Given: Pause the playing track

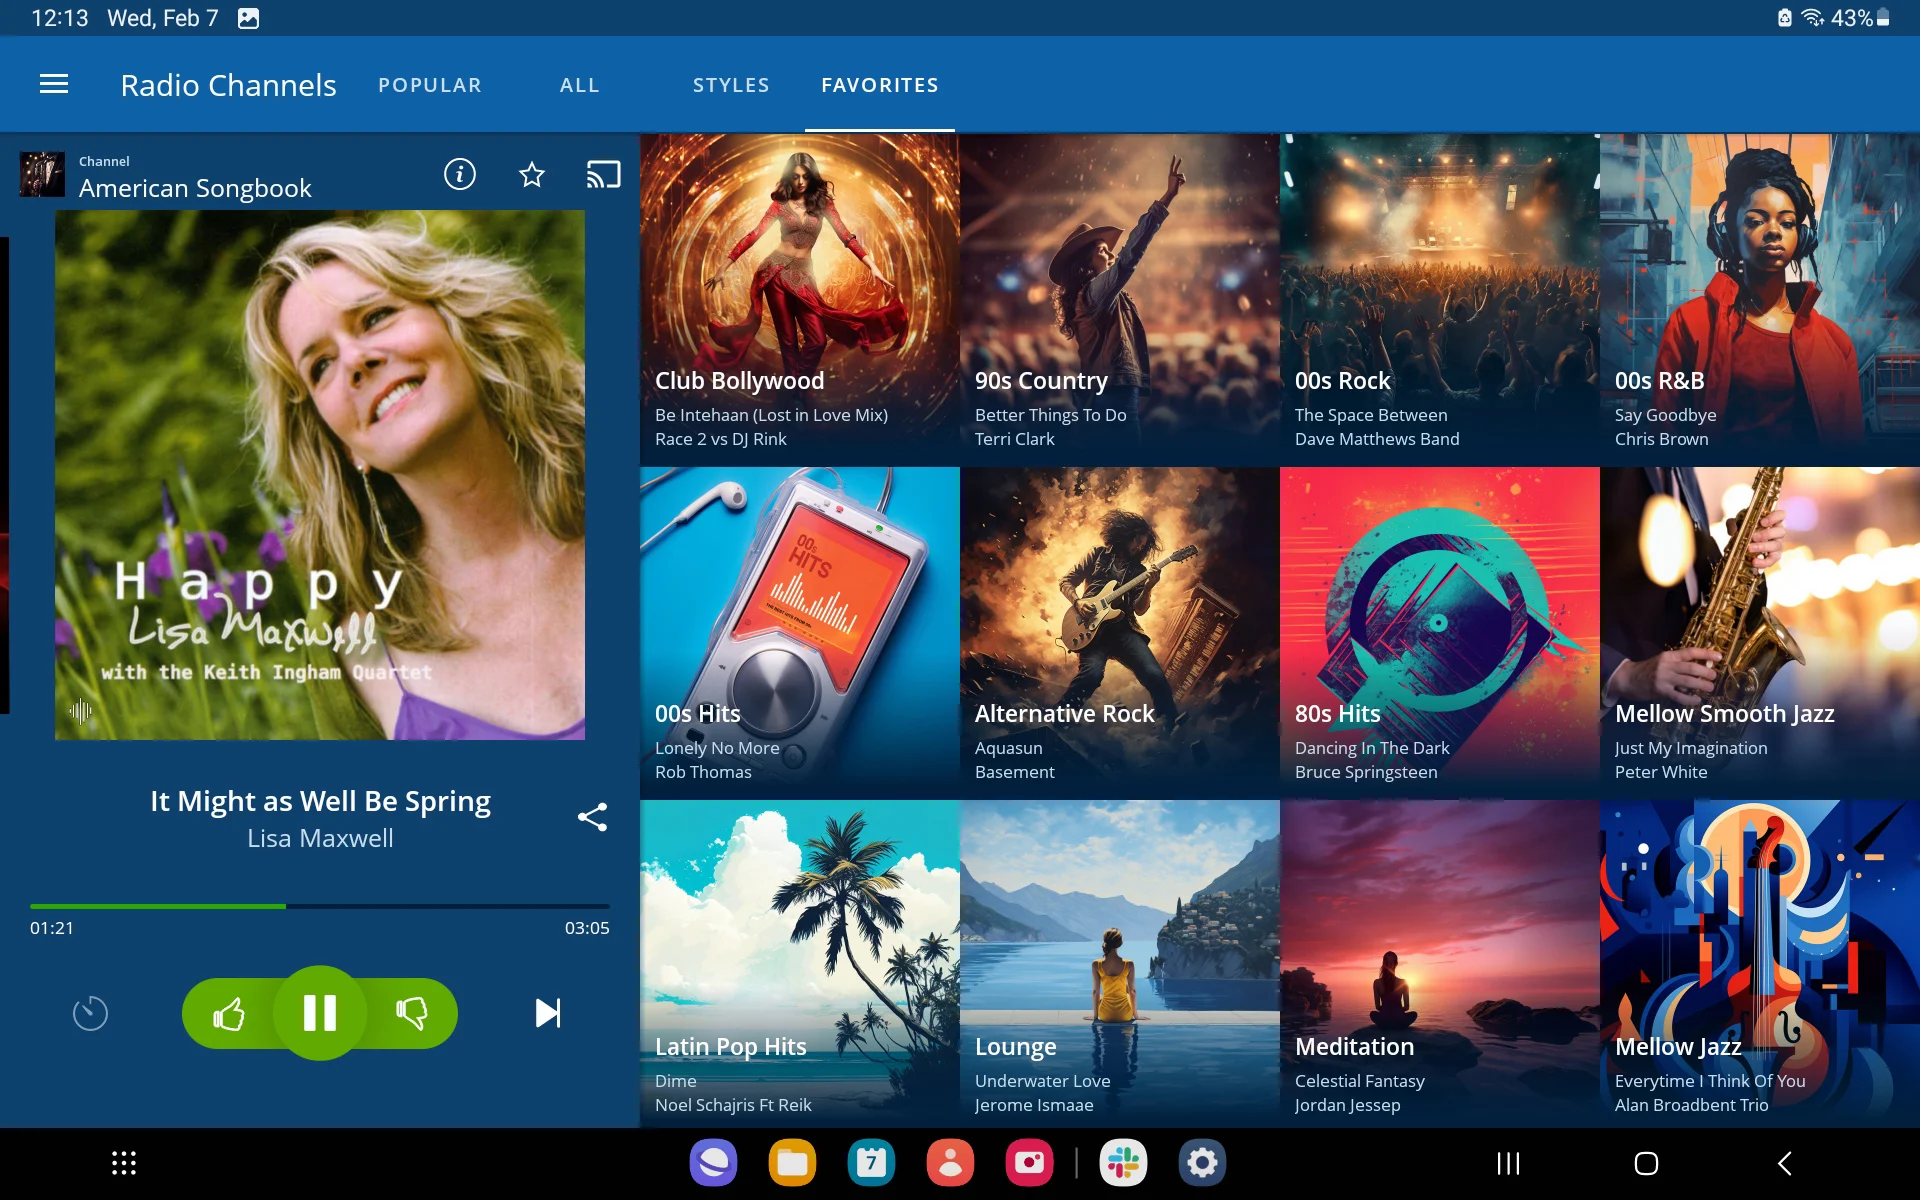Looking at the screenshot, I should pyautogui.click(x=320, y=1013).
